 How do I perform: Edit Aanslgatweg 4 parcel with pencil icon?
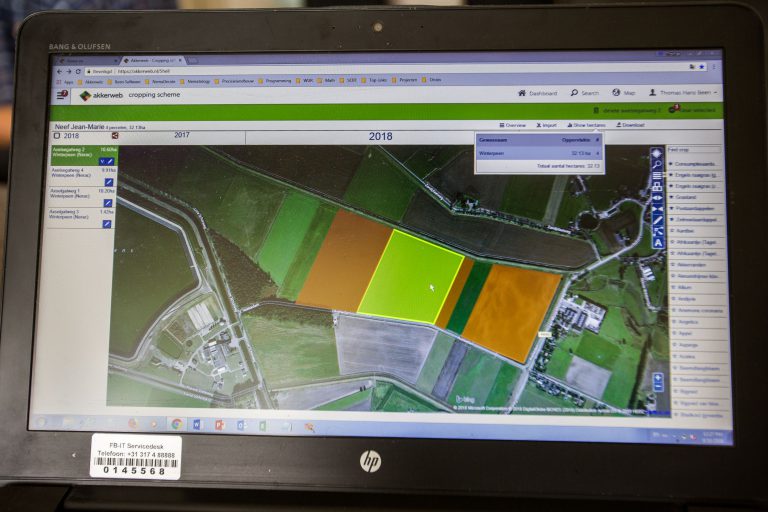[108, 182]
